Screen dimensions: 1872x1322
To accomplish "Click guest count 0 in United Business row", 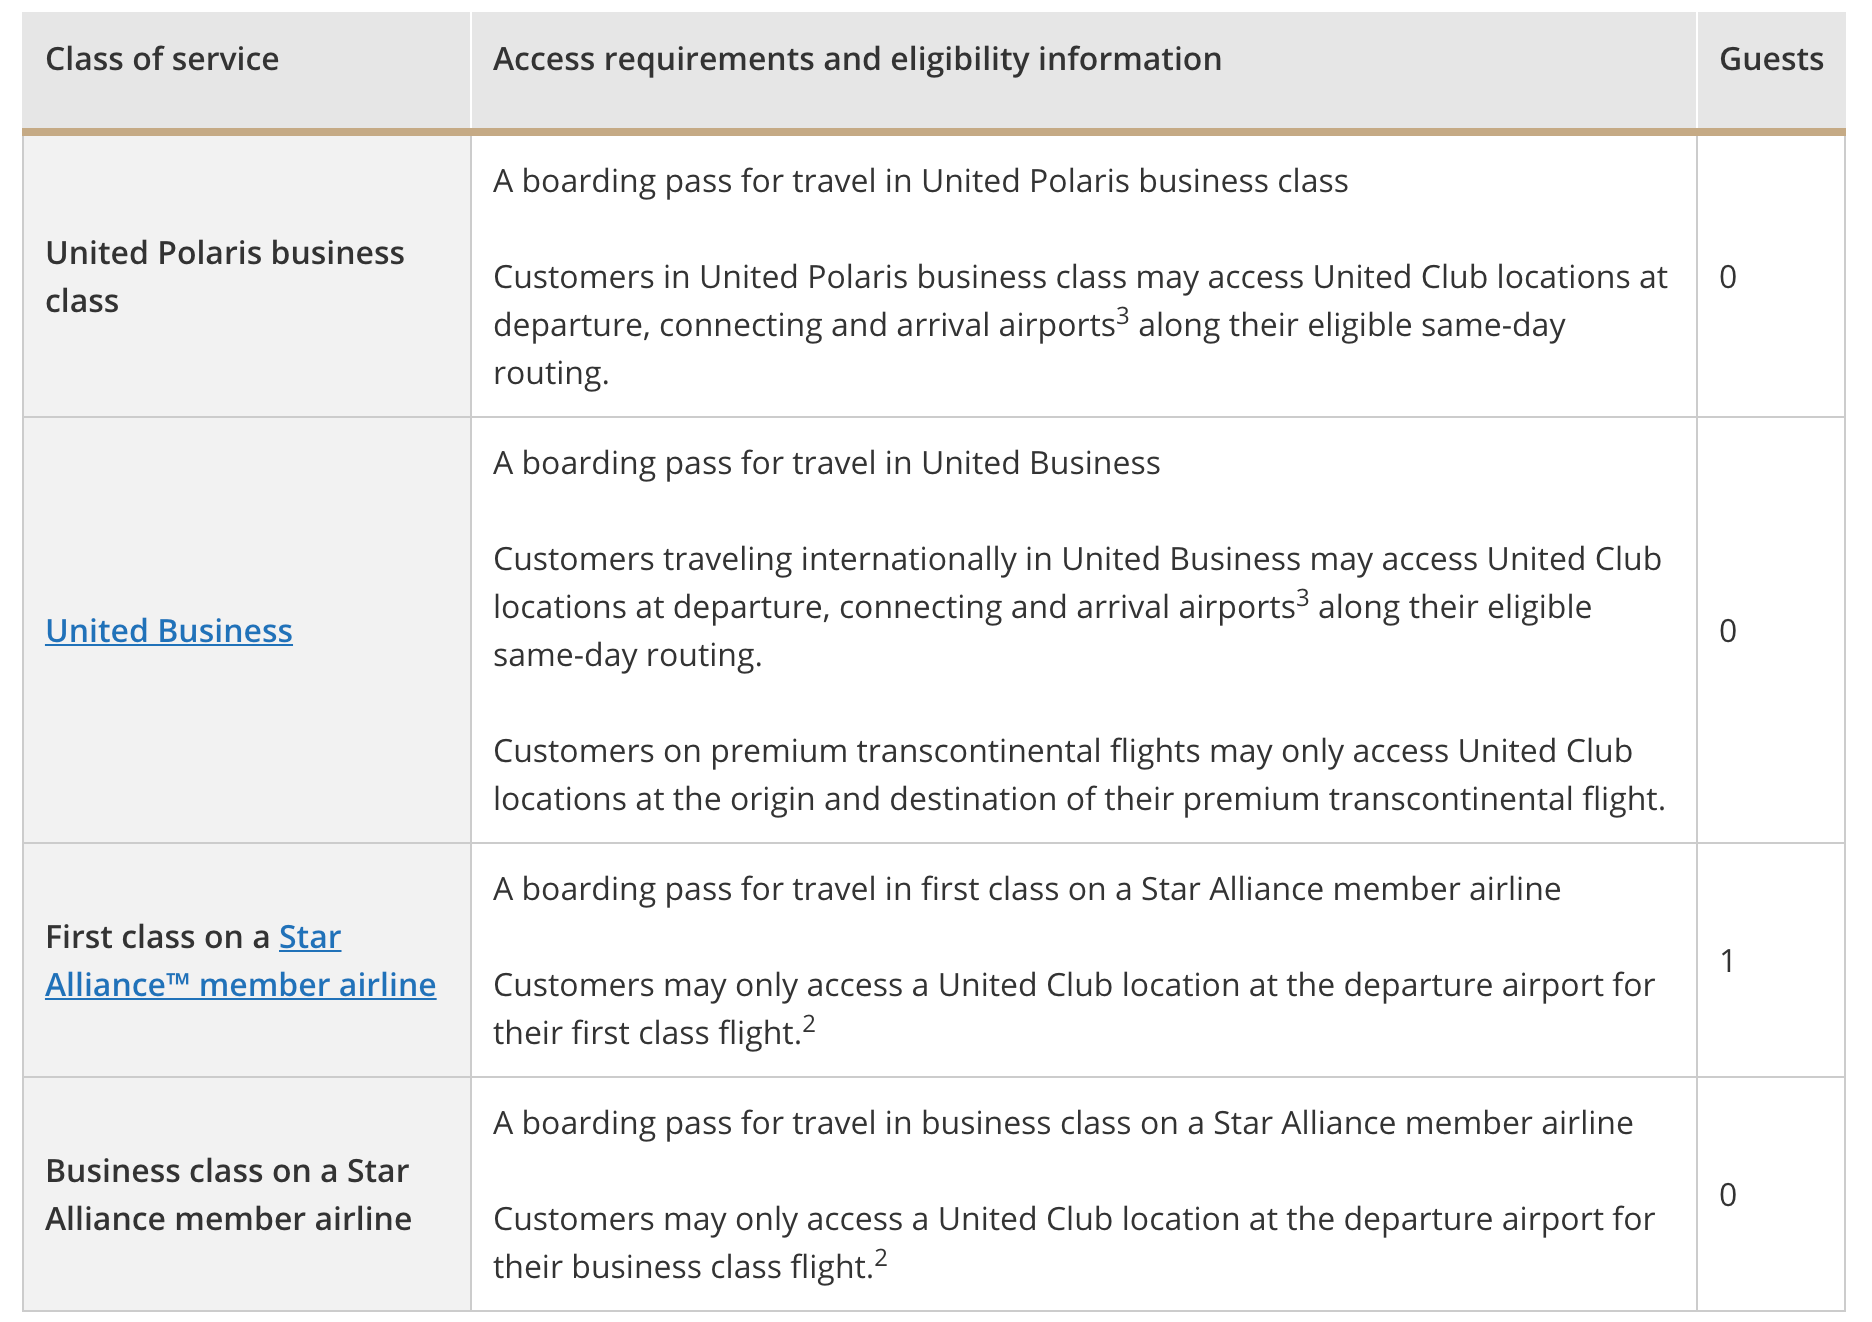I will coord(1728,631).
